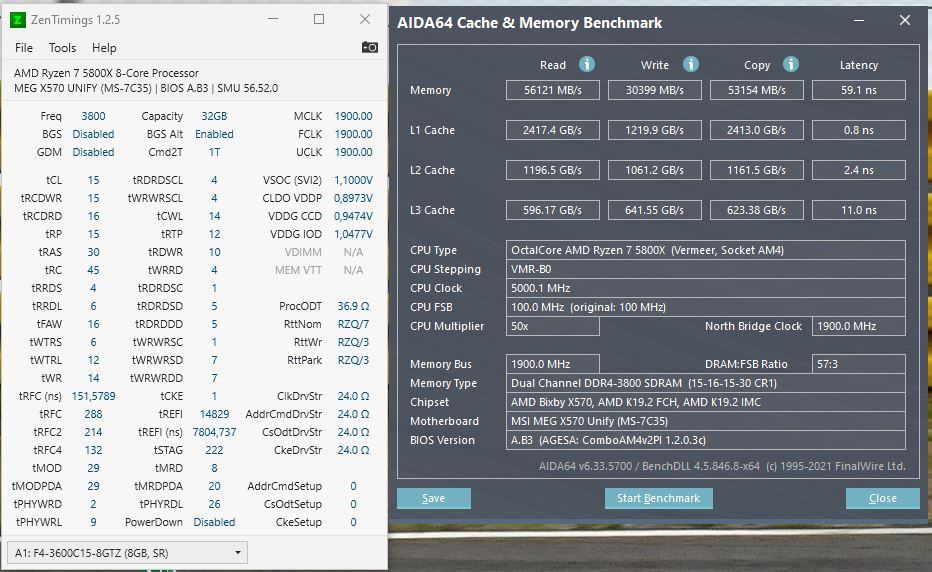Screen dimensions: 932x572
Task: Click the ZenTimings app logo icon
Action: click(18, 20)
